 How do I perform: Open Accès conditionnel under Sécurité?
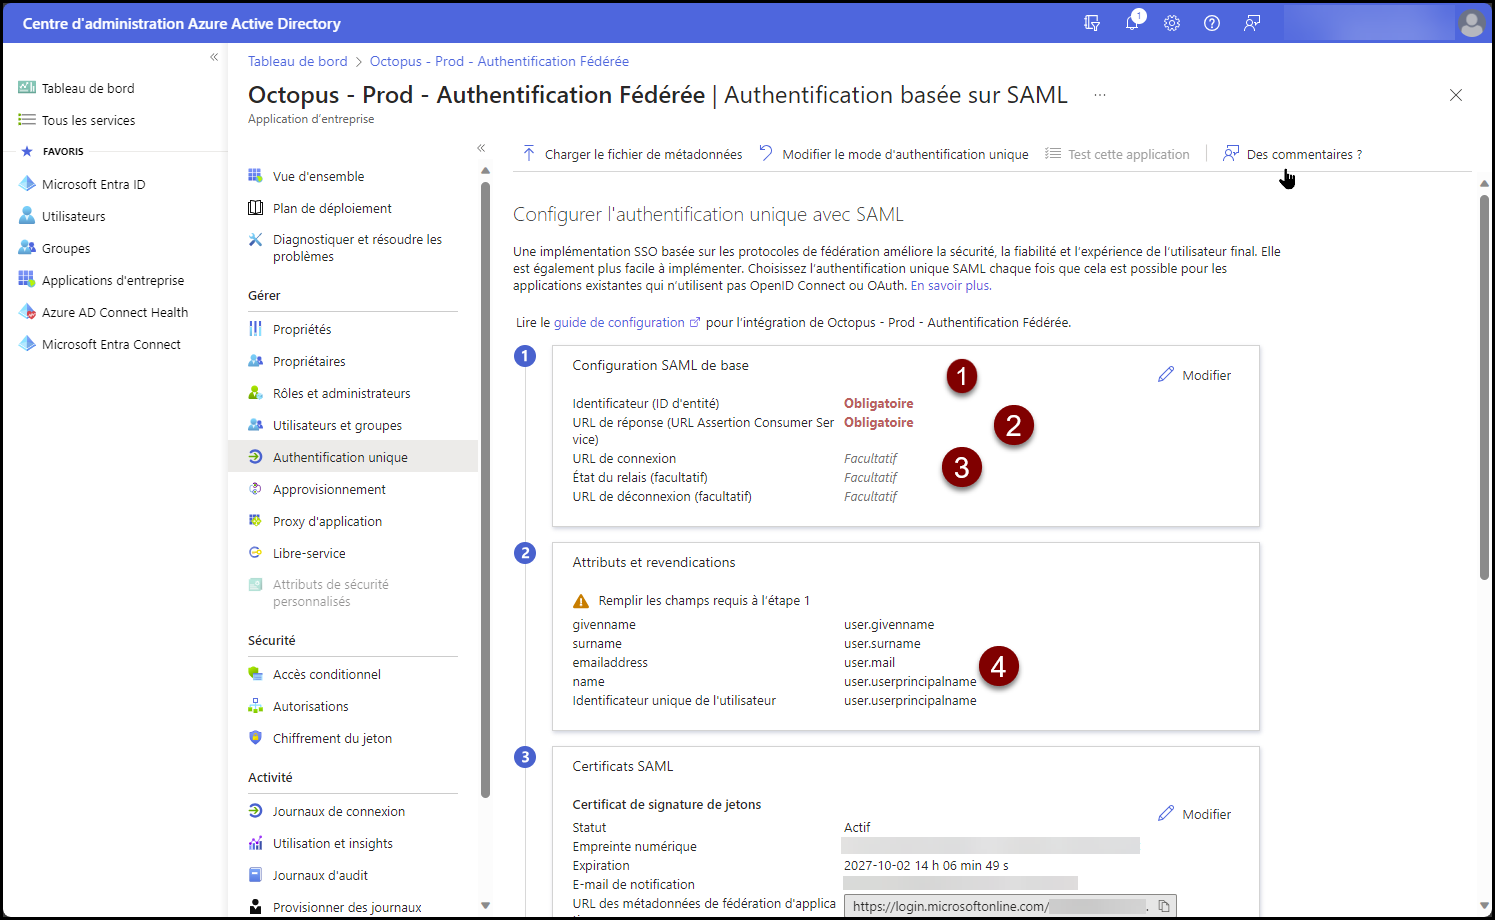tap(315, 674)
